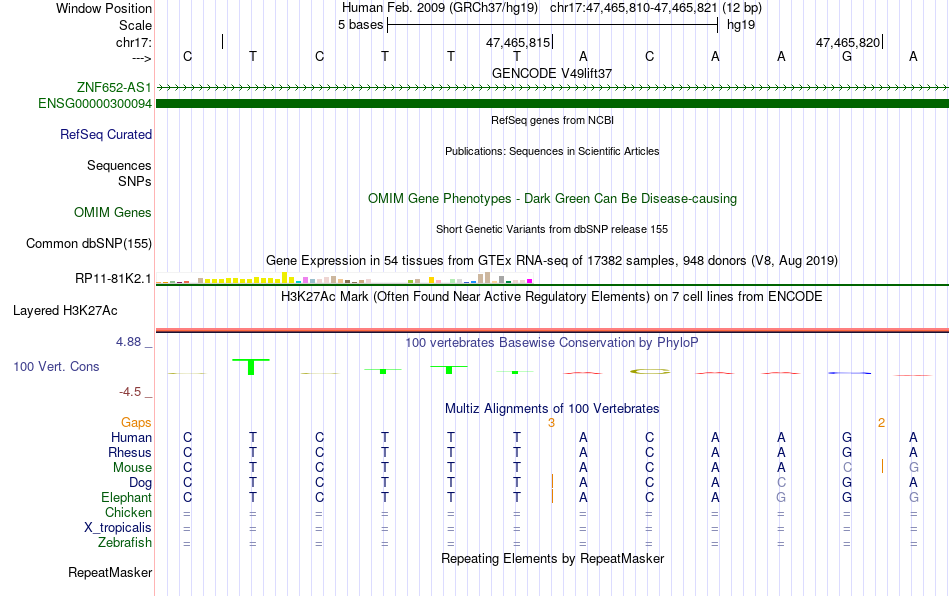Click the red H3K27Ac signal line
The width and height of the screenshot is (950, 596).
tap(553, 330)
